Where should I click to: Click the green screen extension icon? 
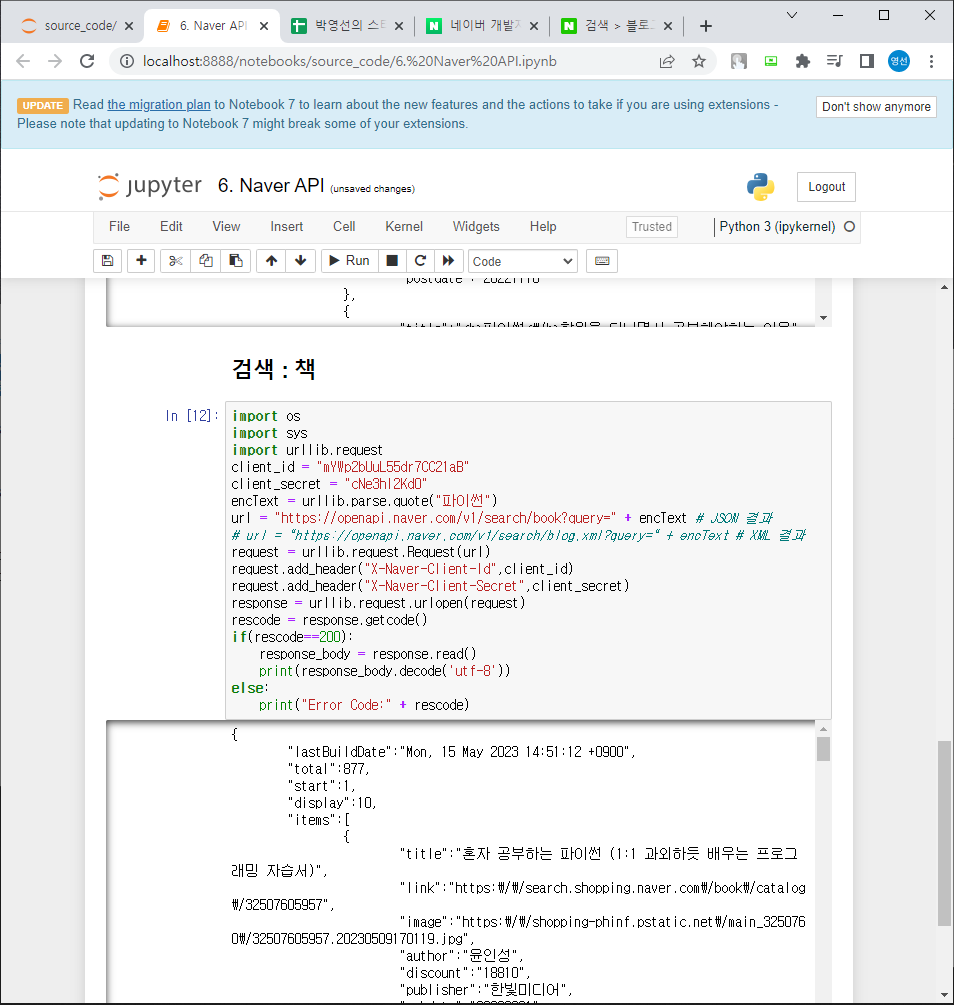(771, 62)
